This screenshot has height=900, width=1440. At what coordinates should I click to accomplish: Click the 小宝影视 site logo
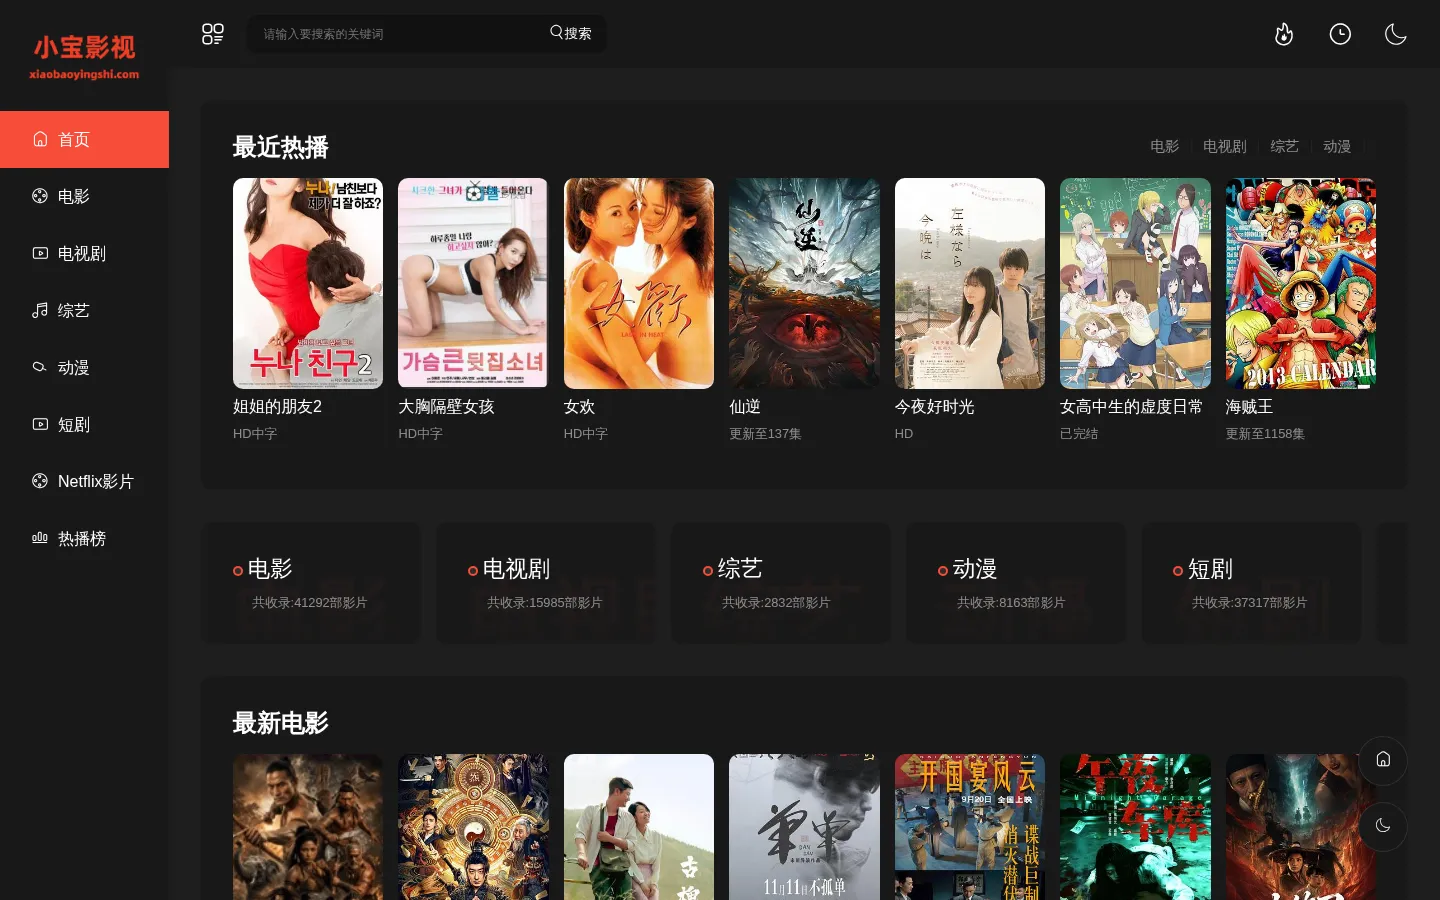(84, 57)
